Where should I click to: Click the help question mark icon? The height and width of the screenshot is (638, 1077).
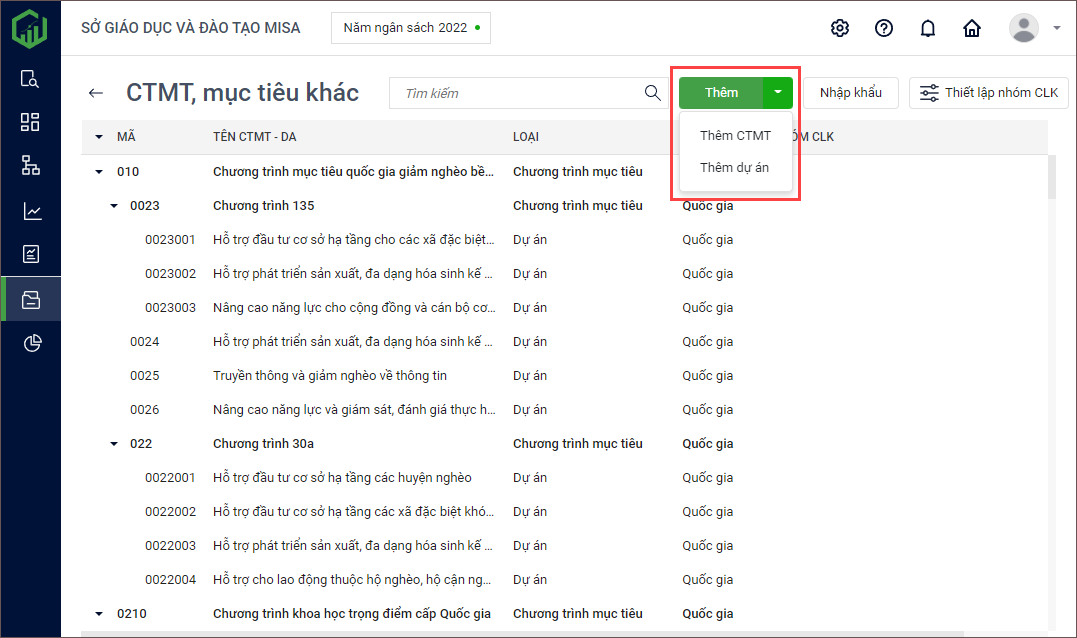[x=884, y=28]
